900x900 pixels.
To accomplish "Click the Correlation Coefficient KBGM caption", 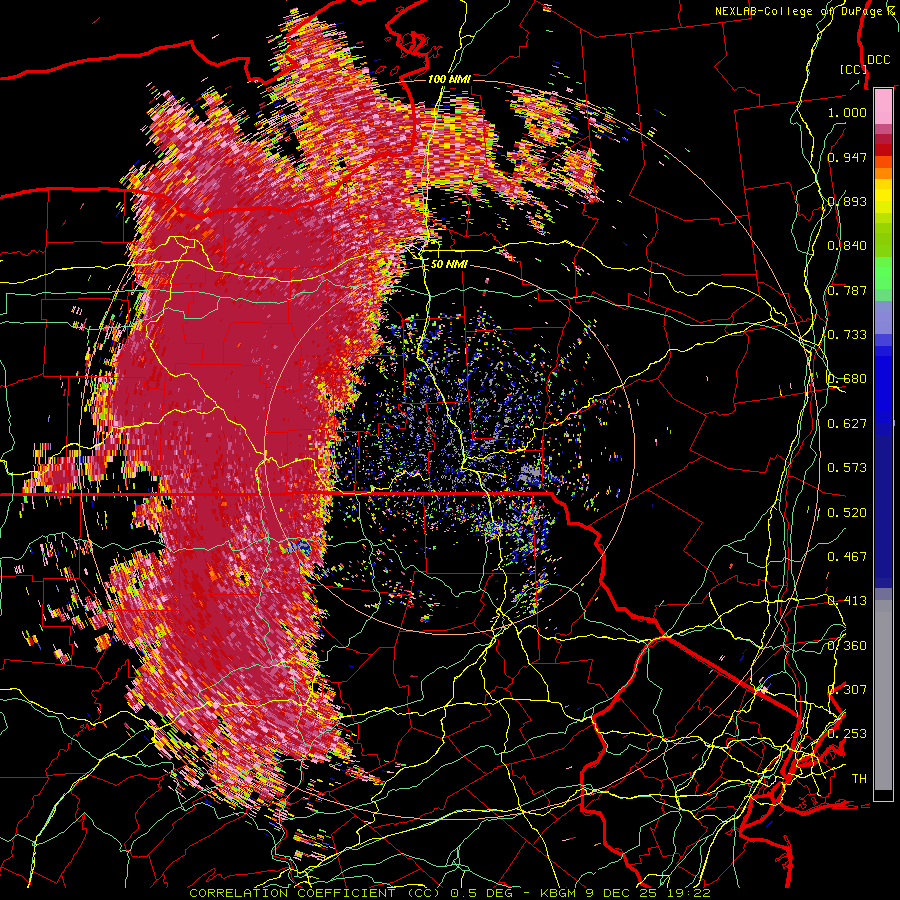I will coord(450,893).
